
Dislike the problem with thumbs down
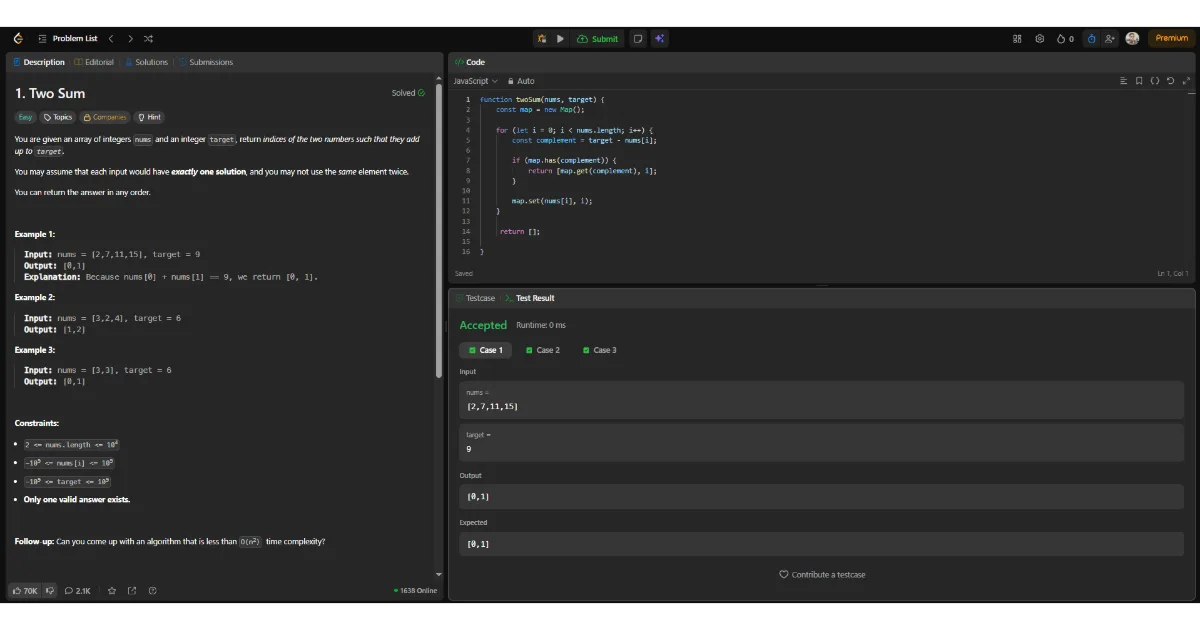coord(50,591)
